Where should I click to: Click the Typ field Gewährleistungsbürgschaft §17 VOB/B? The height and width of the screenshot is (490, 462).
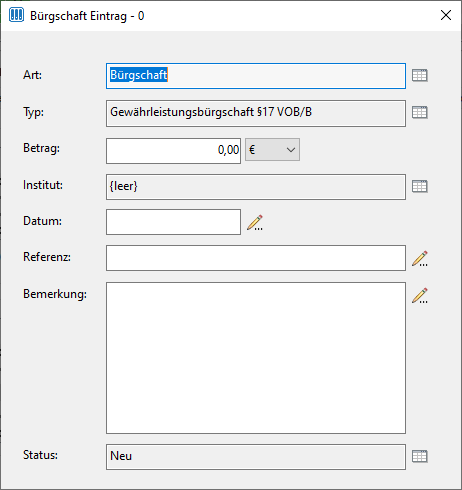click(x=256, y=113)
